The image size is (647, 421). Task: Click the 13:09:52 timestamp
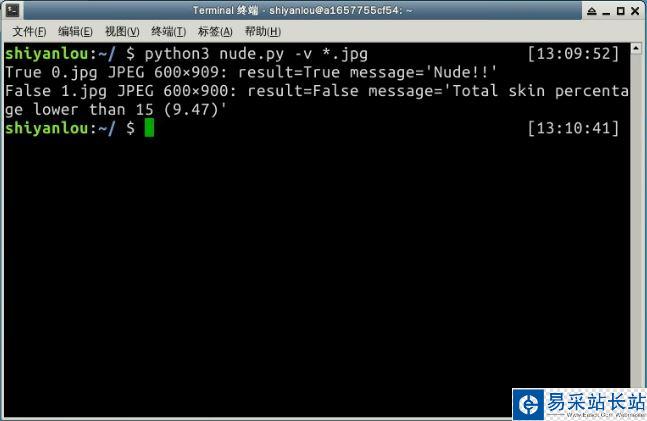point(574,54)
